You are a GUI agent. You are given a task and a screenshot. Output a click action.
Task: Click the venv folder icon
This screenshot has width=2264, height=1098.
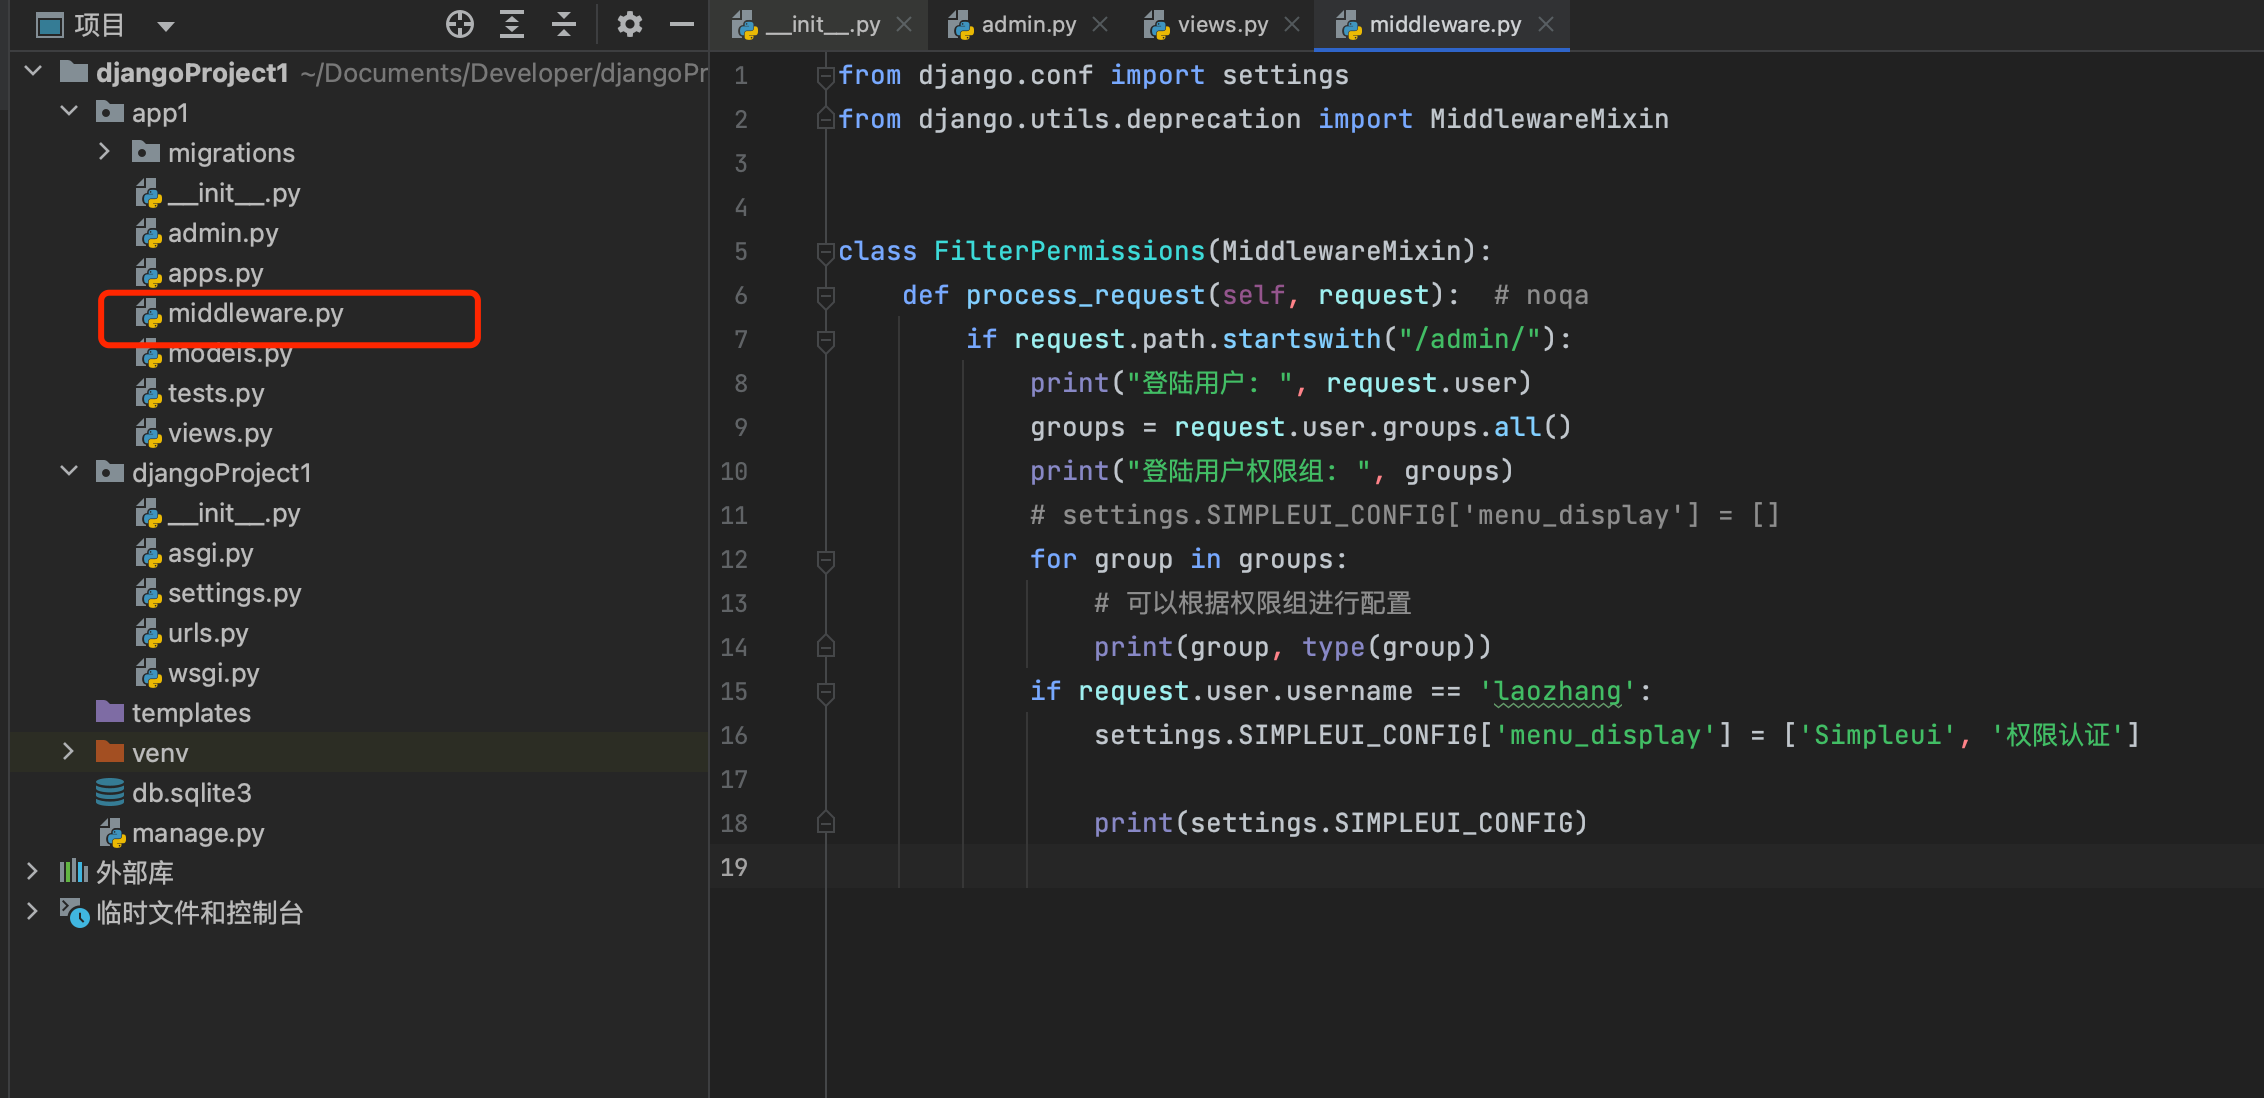click(110, 751)
